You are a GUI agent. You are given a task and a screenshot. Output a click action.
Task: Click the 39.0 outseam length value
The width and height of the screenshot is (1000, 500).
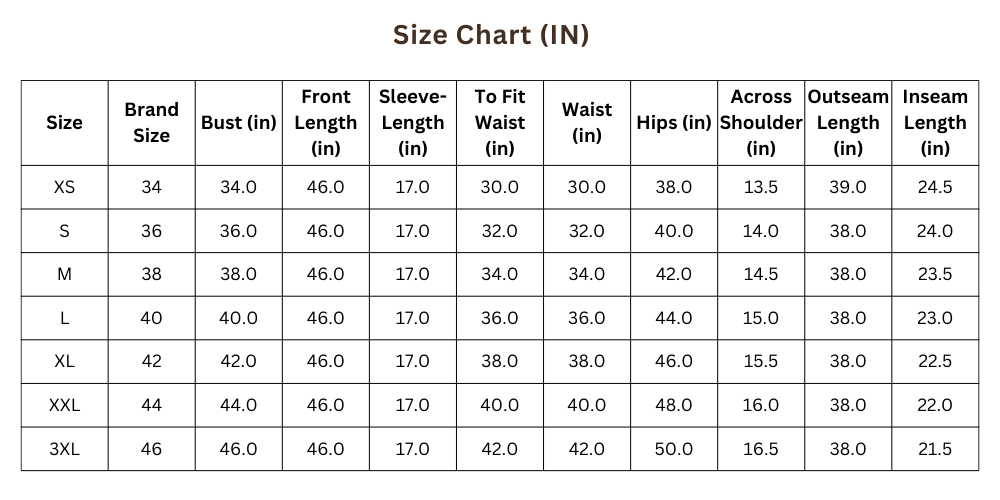pos(847,187)
